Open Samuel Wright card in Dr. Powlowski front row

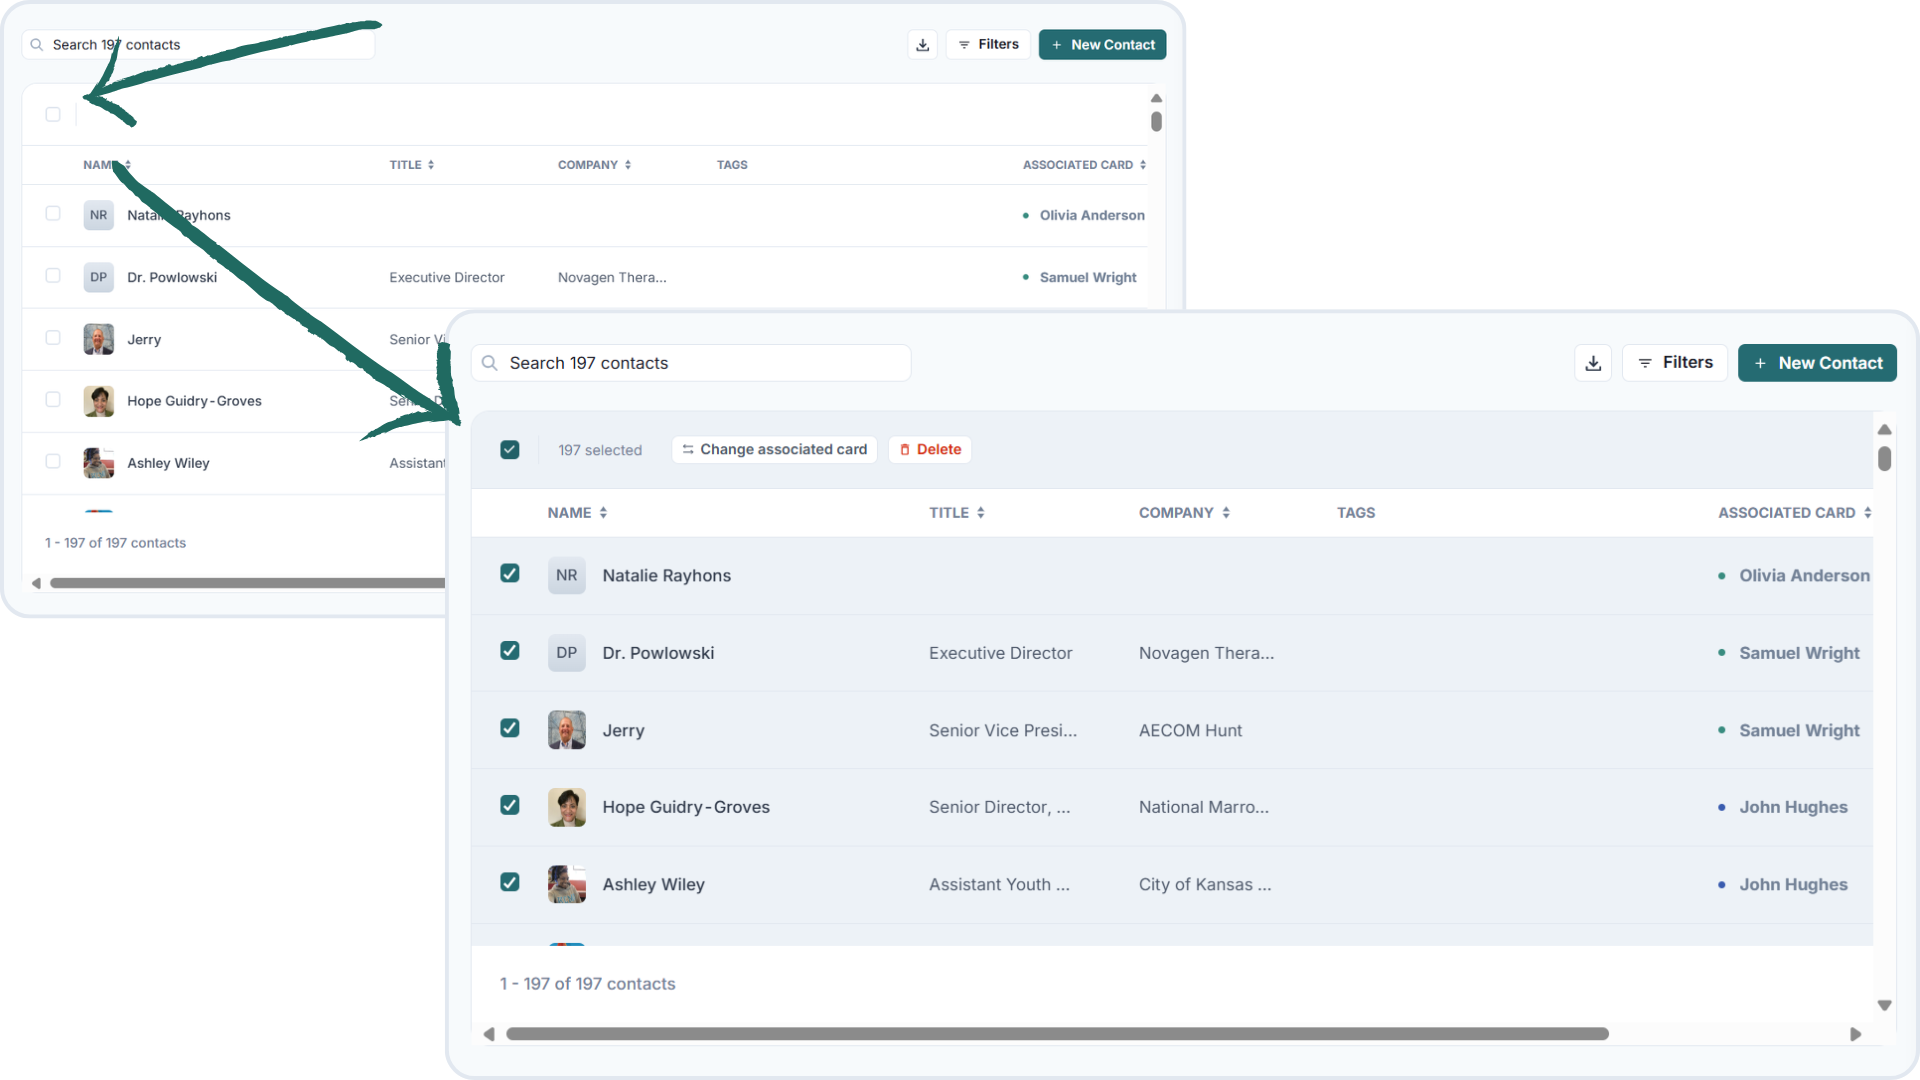tap(1799, 653)
